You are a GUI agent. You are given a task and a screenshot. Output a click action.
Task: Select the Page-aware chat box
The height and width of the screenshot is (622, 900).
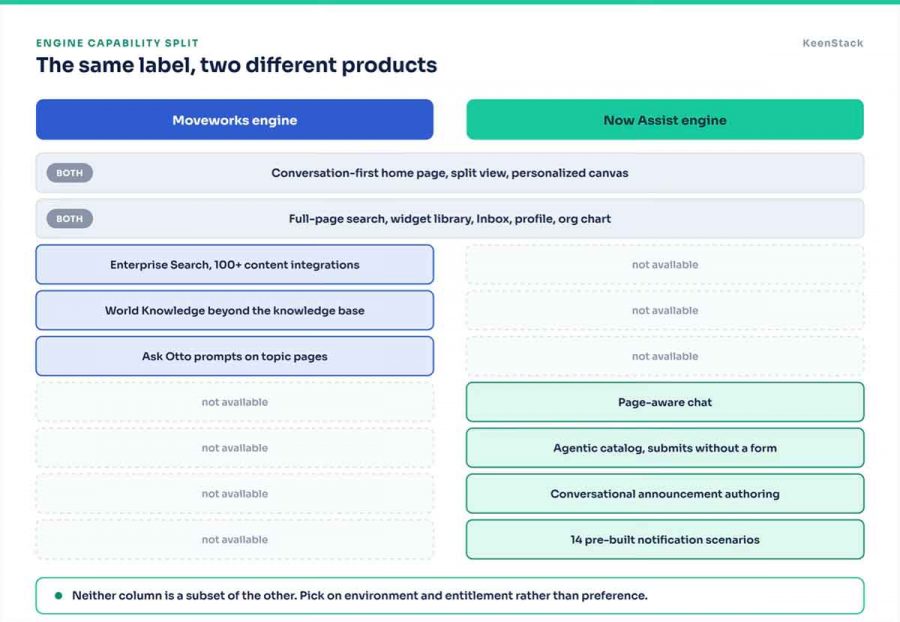(665, 402)
